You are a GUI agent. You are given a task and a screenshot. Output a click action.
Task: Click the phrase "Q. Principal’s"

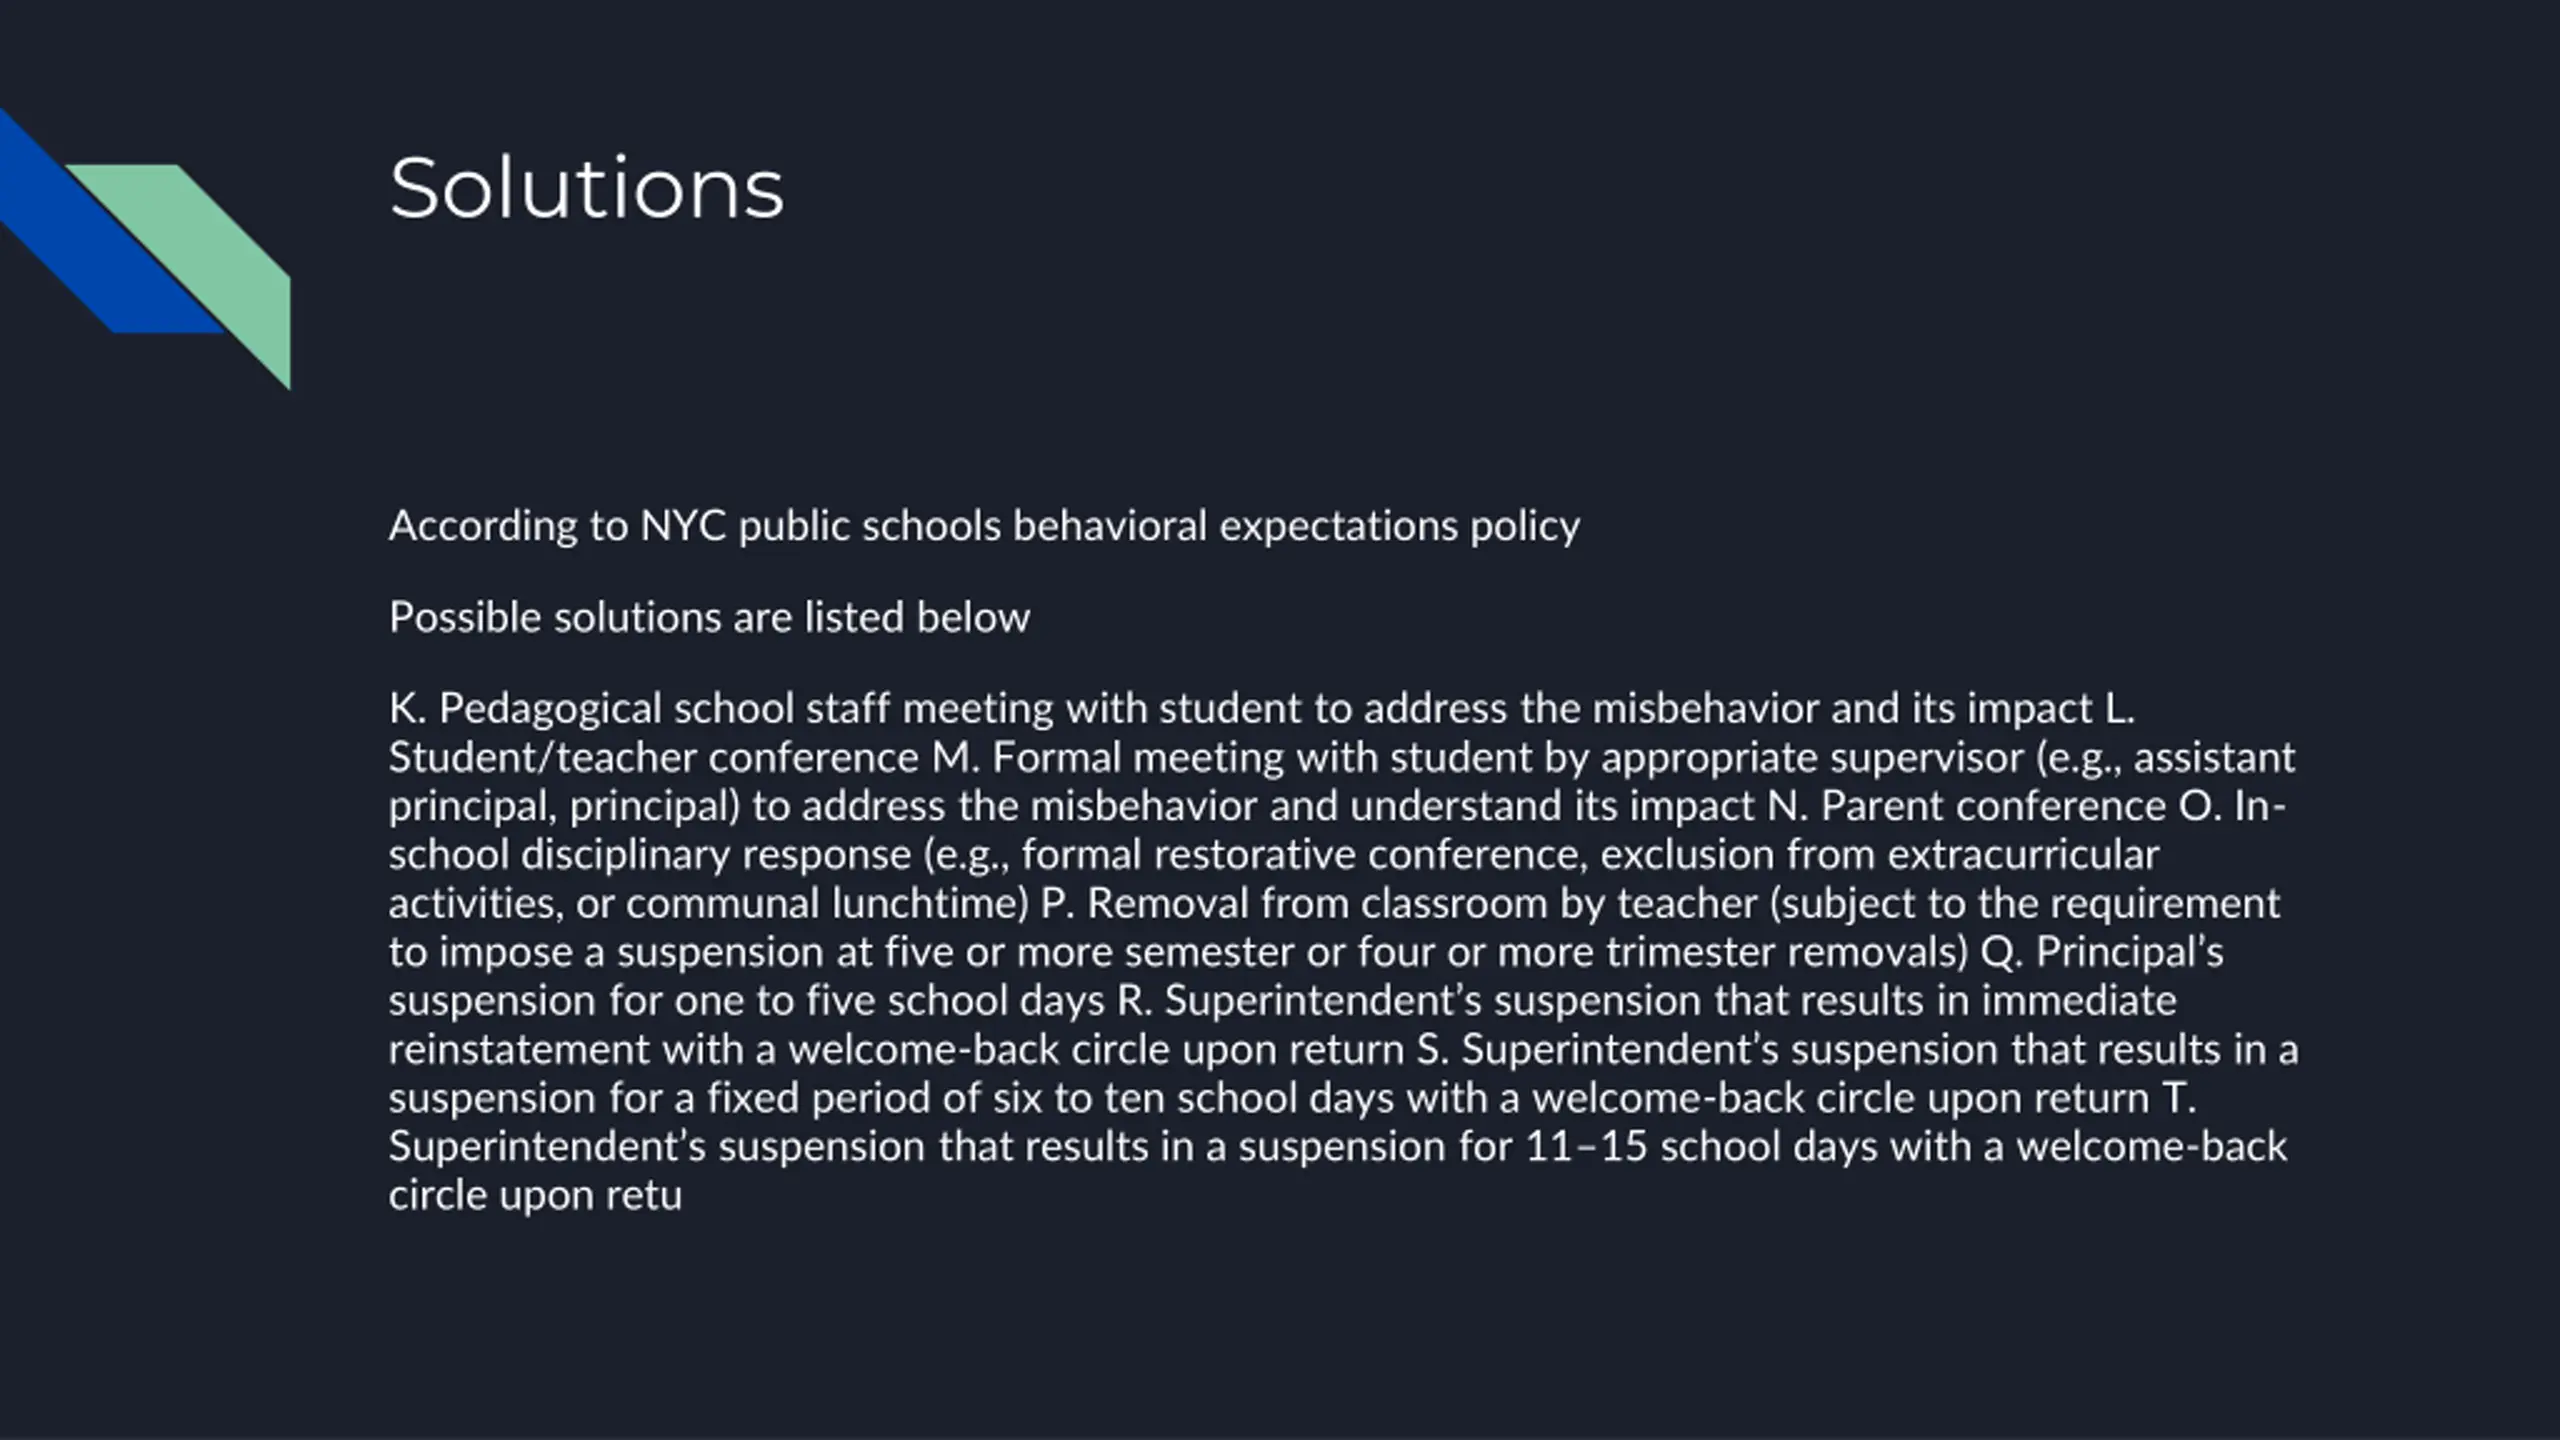point(2101,952)
